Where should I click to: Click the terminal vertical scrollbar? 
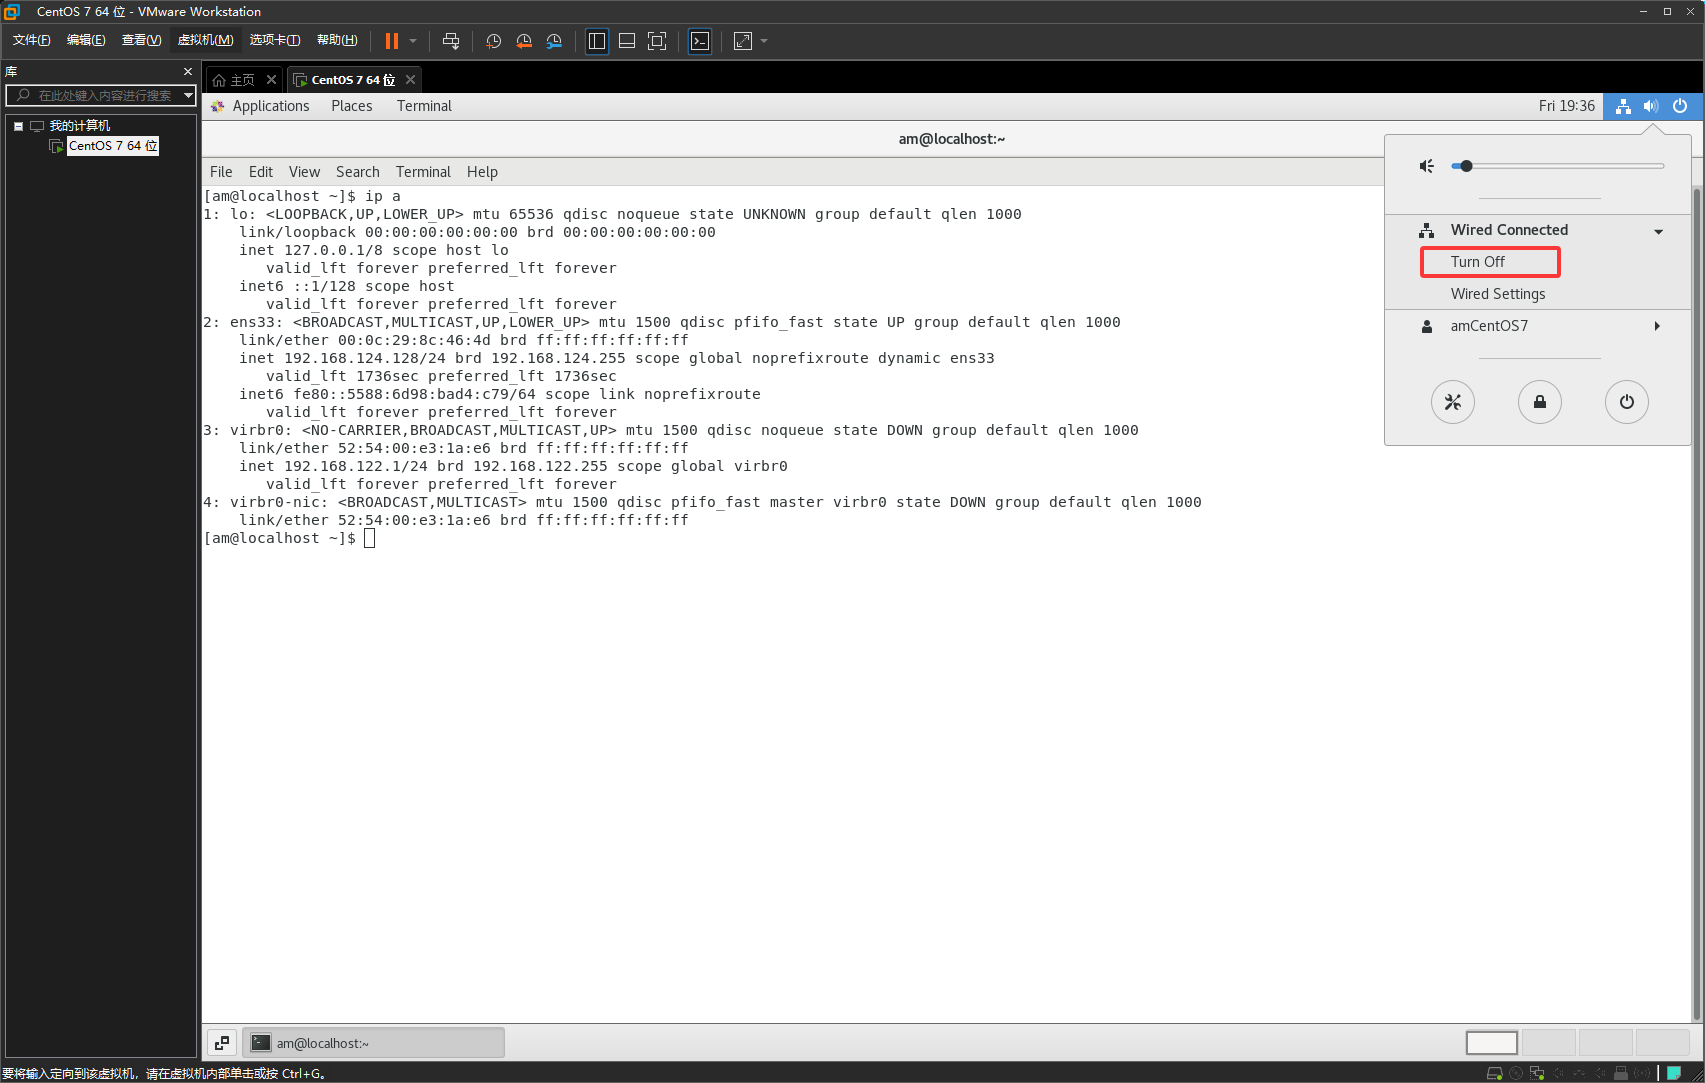[1697, 604]
